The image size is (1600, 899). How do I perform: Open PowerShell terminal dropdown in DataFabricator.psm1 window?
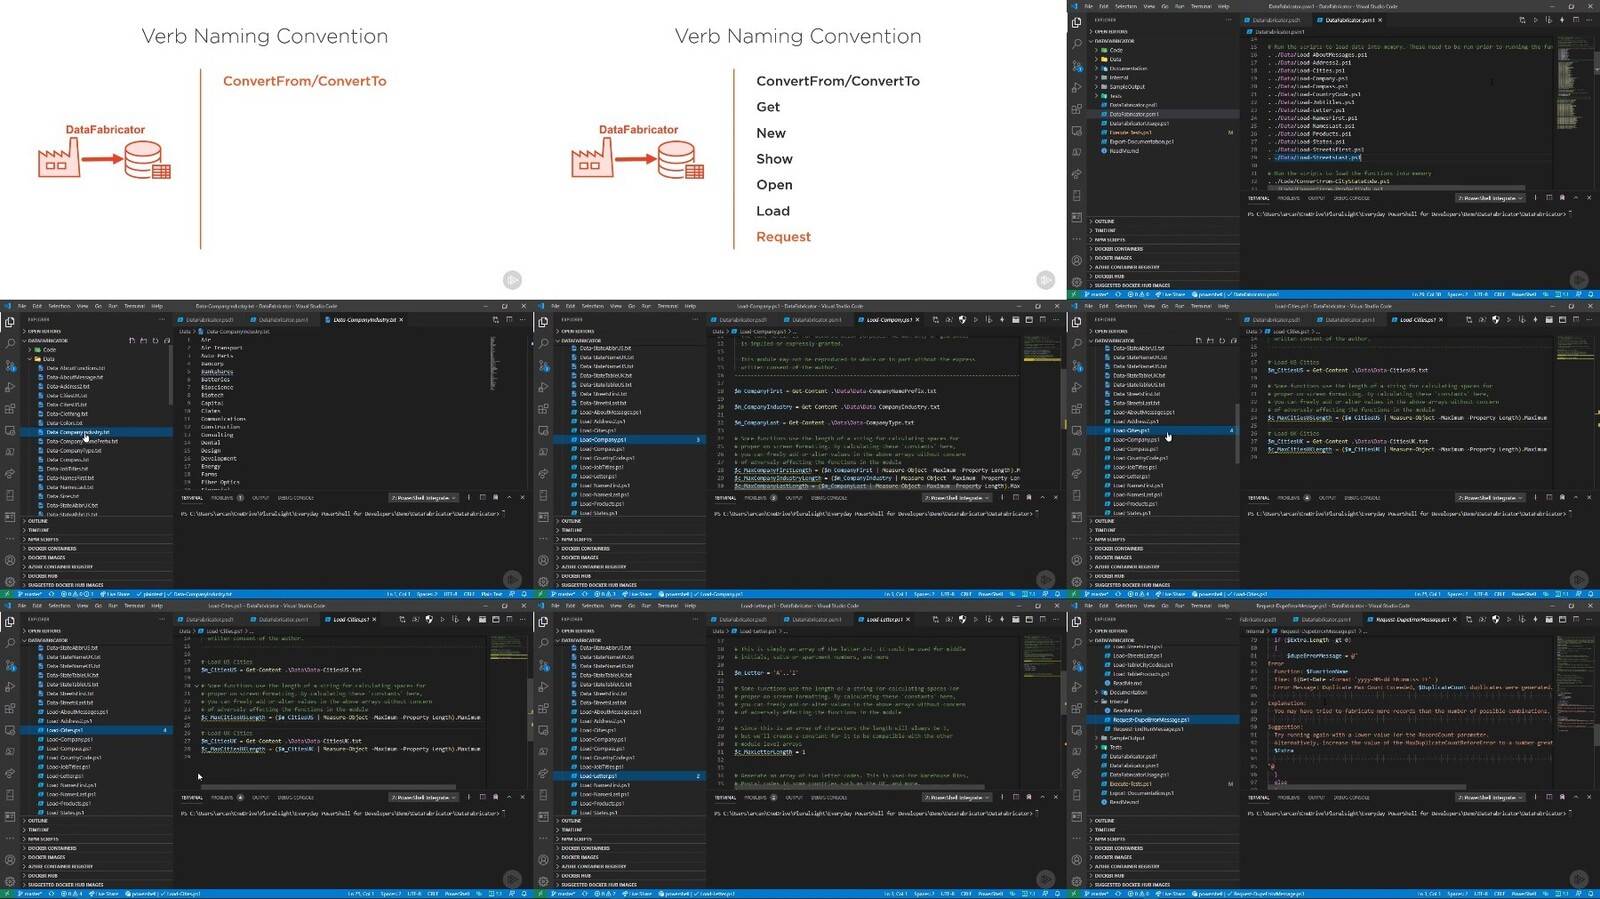pyautogui.click(x=1490, y=198)
